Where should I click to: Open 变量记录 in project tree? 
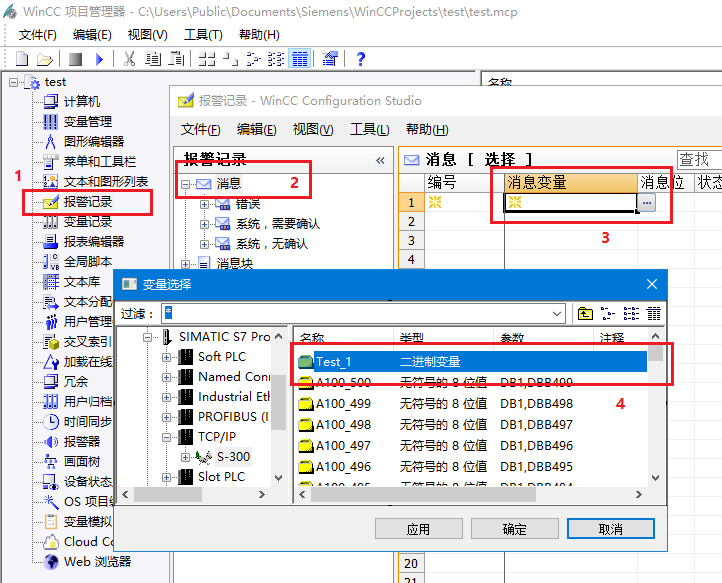[x=87, y=222]
